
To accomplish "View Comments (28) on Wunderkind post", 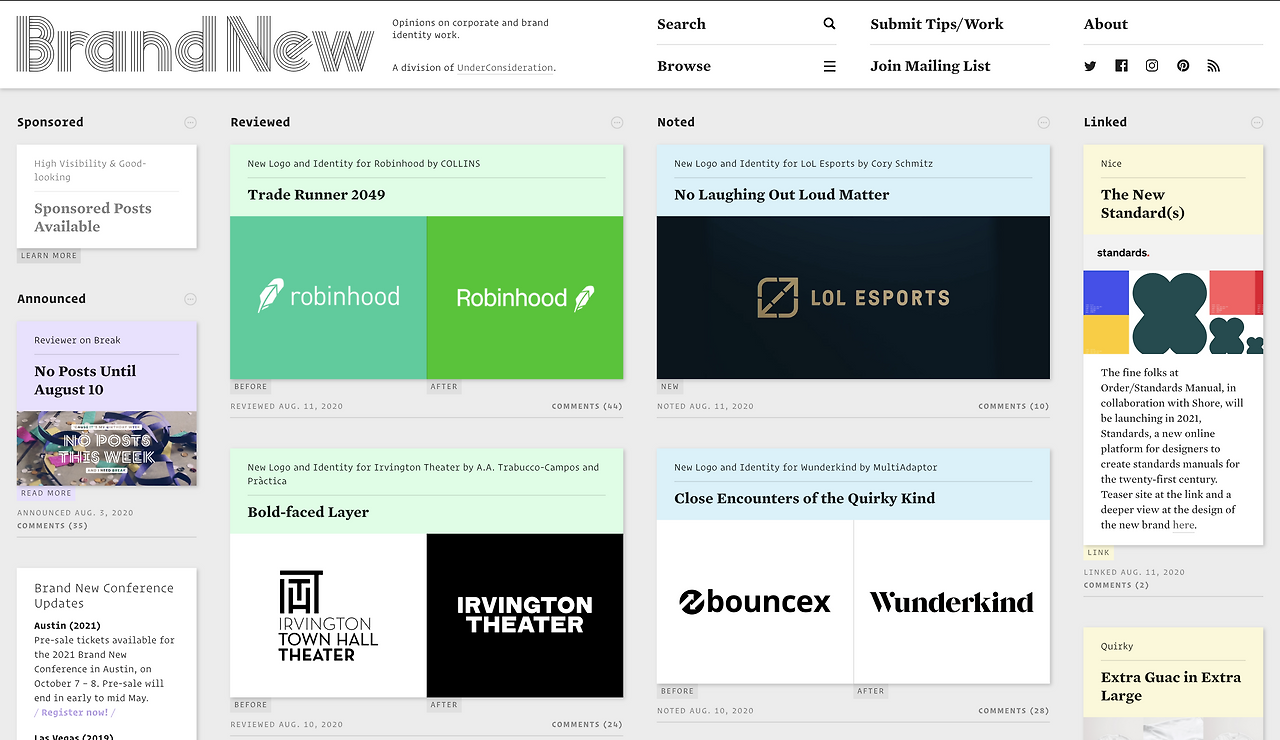I will 1014,711.
